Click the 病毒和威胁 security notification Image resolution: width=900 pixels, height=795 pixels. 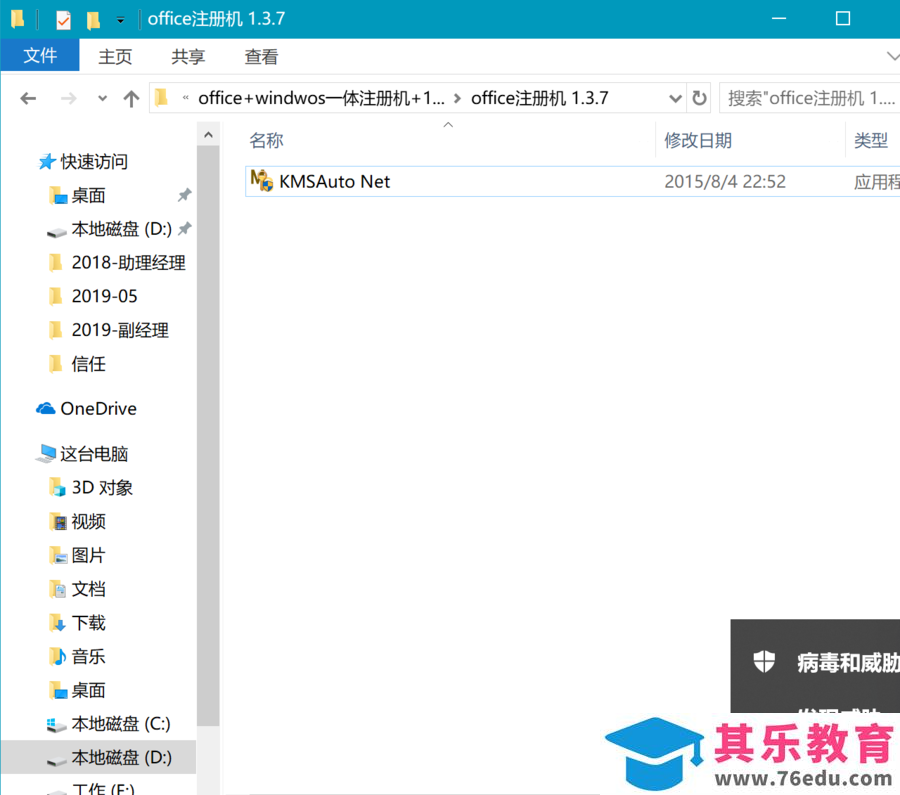(815, 666)
